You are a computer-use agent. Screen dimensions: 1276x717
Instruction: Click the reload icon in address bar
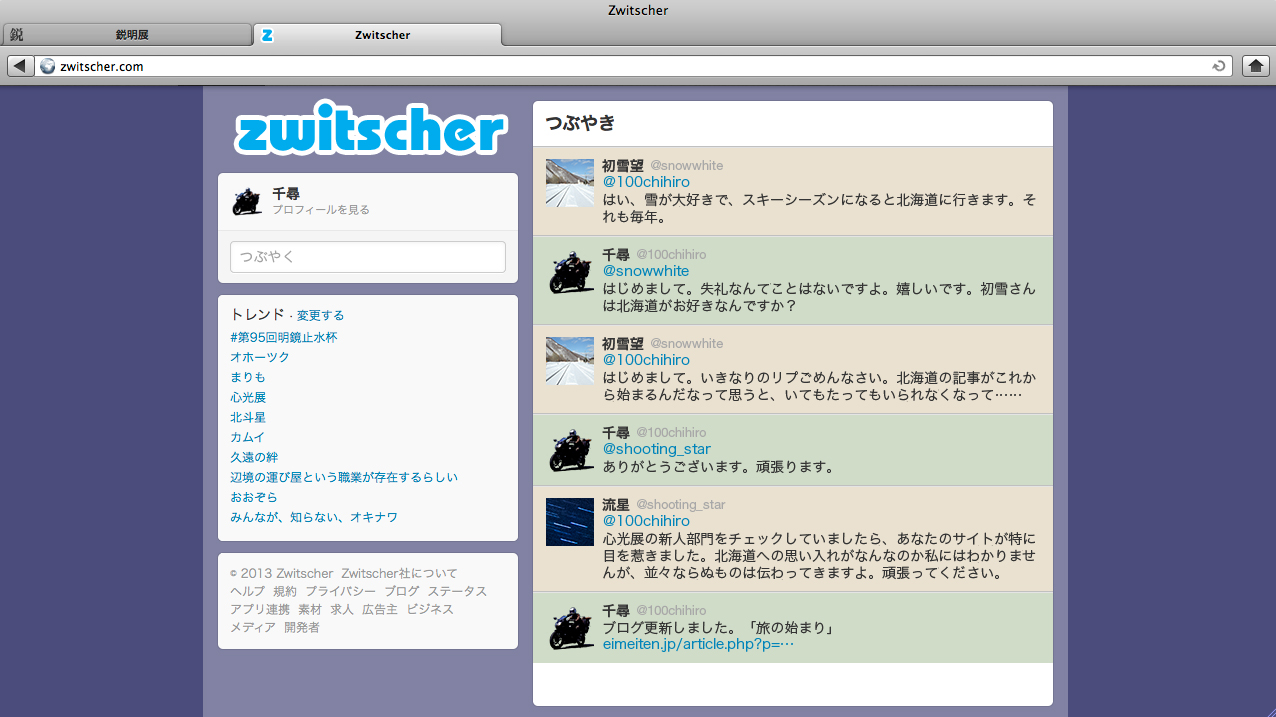1218,66
